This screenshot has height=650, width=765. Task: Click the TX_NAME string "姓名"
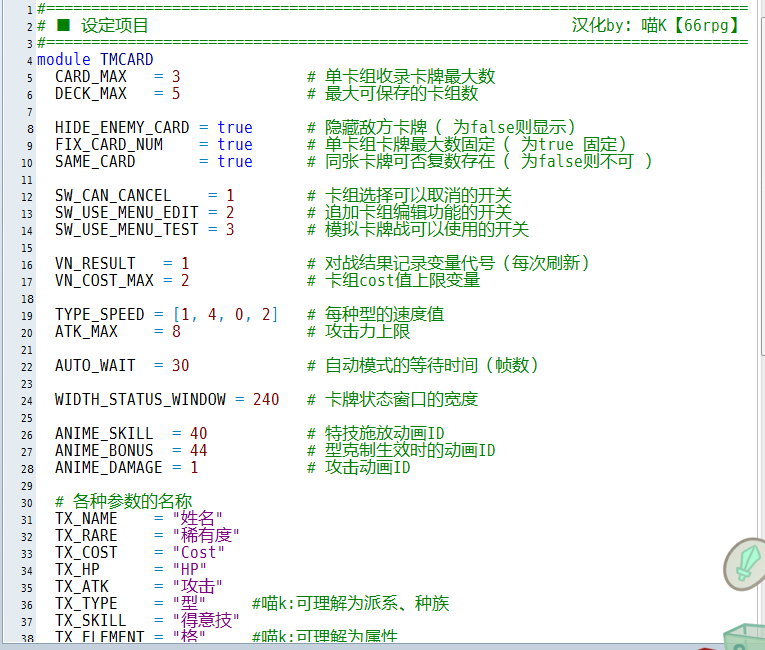point(198,519)
